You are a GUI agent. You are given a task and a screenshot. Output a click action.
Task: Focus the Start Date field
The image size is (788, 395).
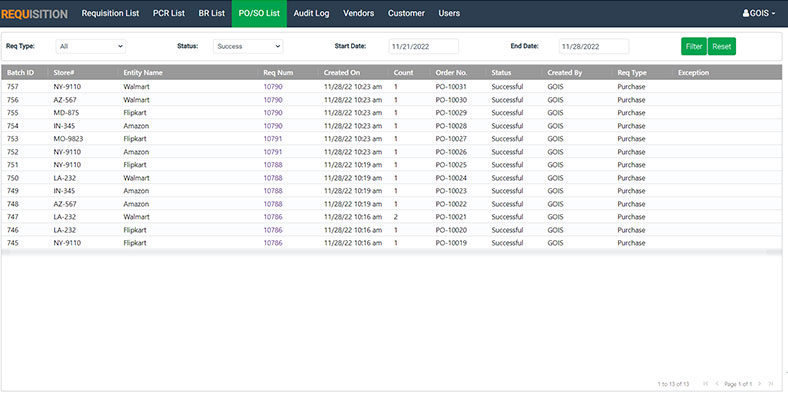pos(424,46)
